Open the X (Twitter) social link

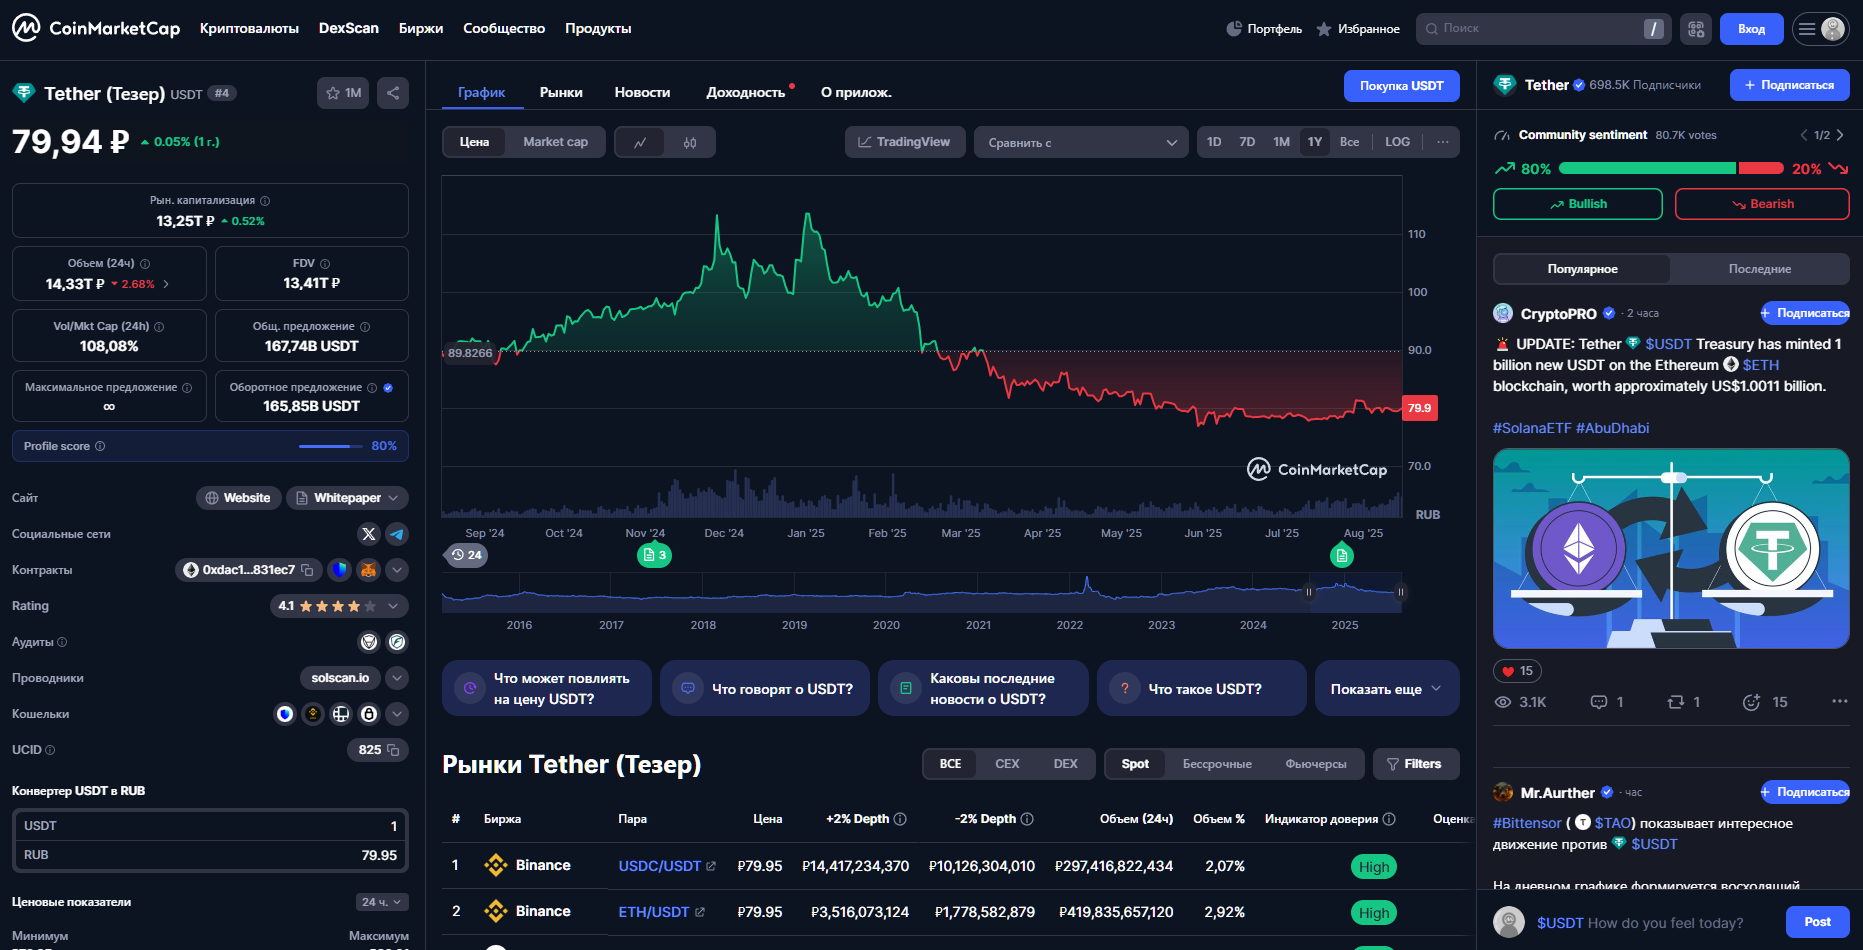point(369,534)
